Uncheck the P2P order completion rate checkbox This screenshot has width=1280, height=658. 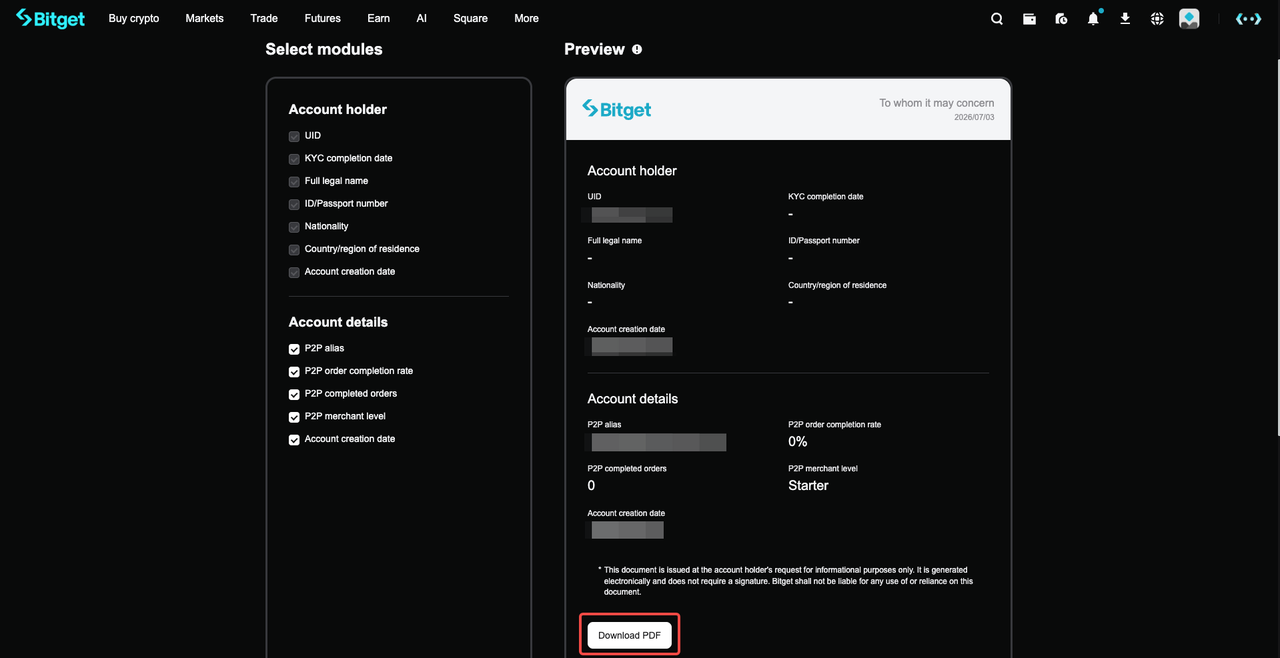294,371
